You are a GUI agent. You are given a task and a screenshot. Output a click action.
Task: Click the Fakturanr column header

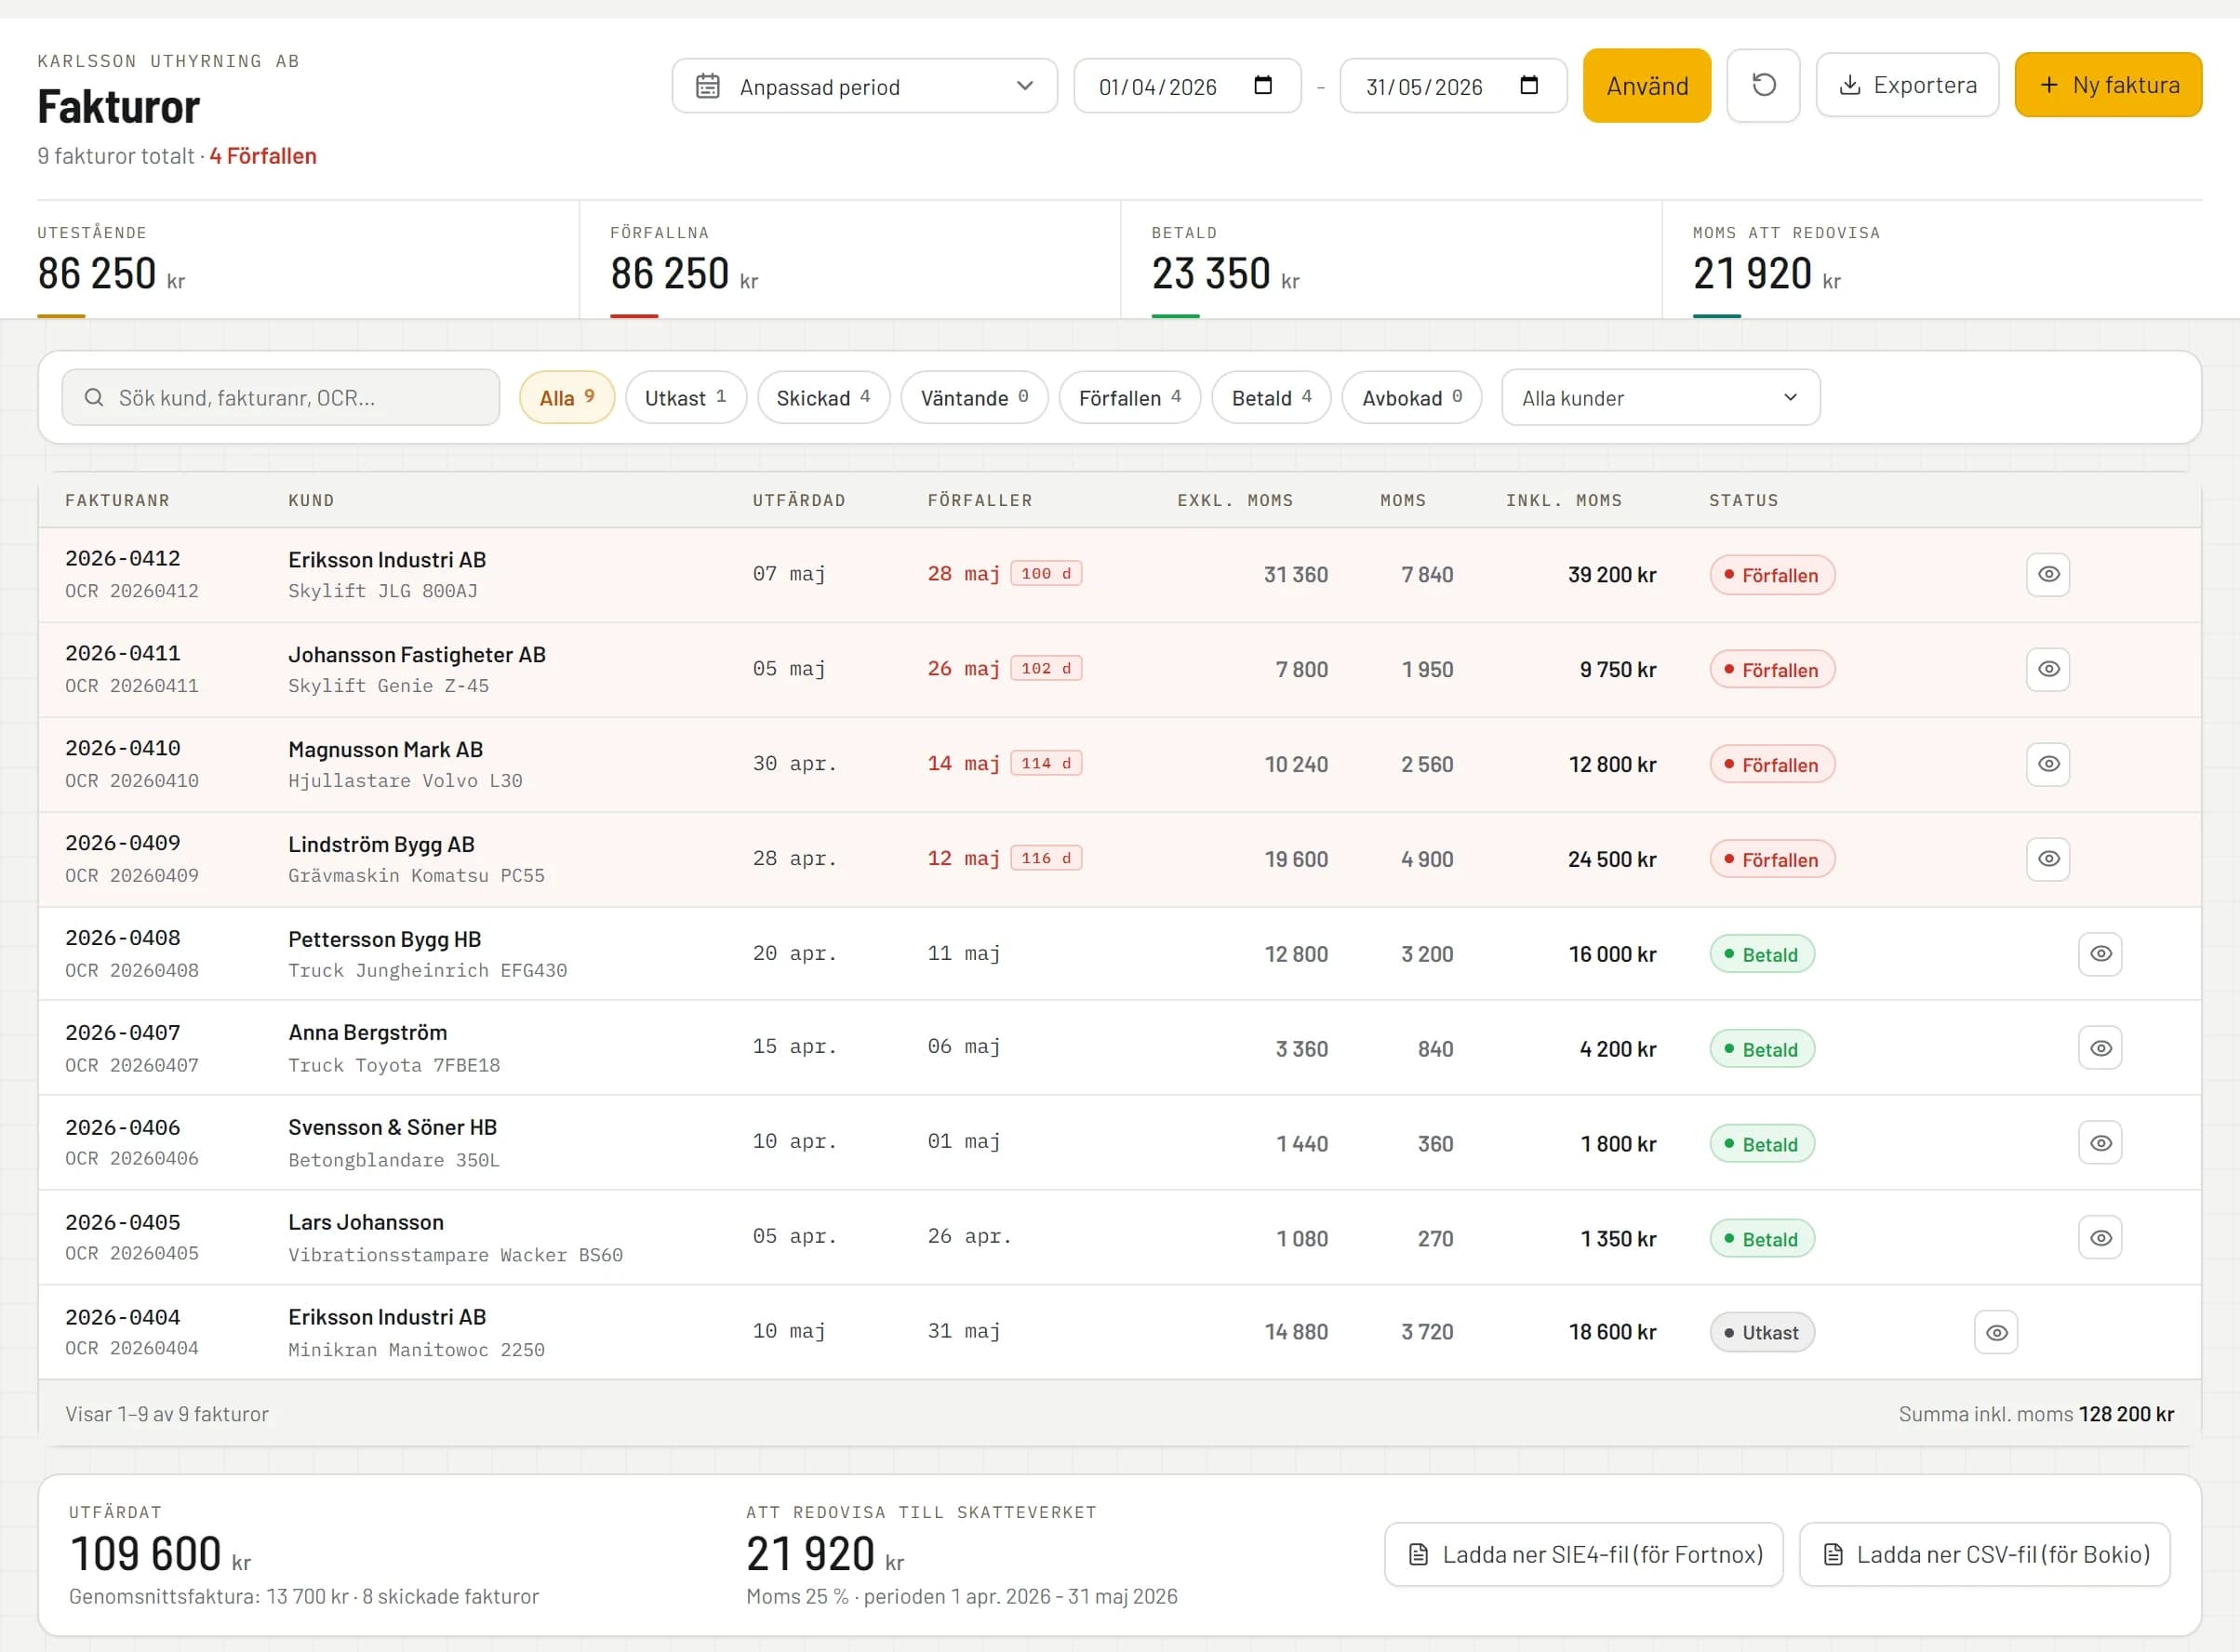coord(117,500)
